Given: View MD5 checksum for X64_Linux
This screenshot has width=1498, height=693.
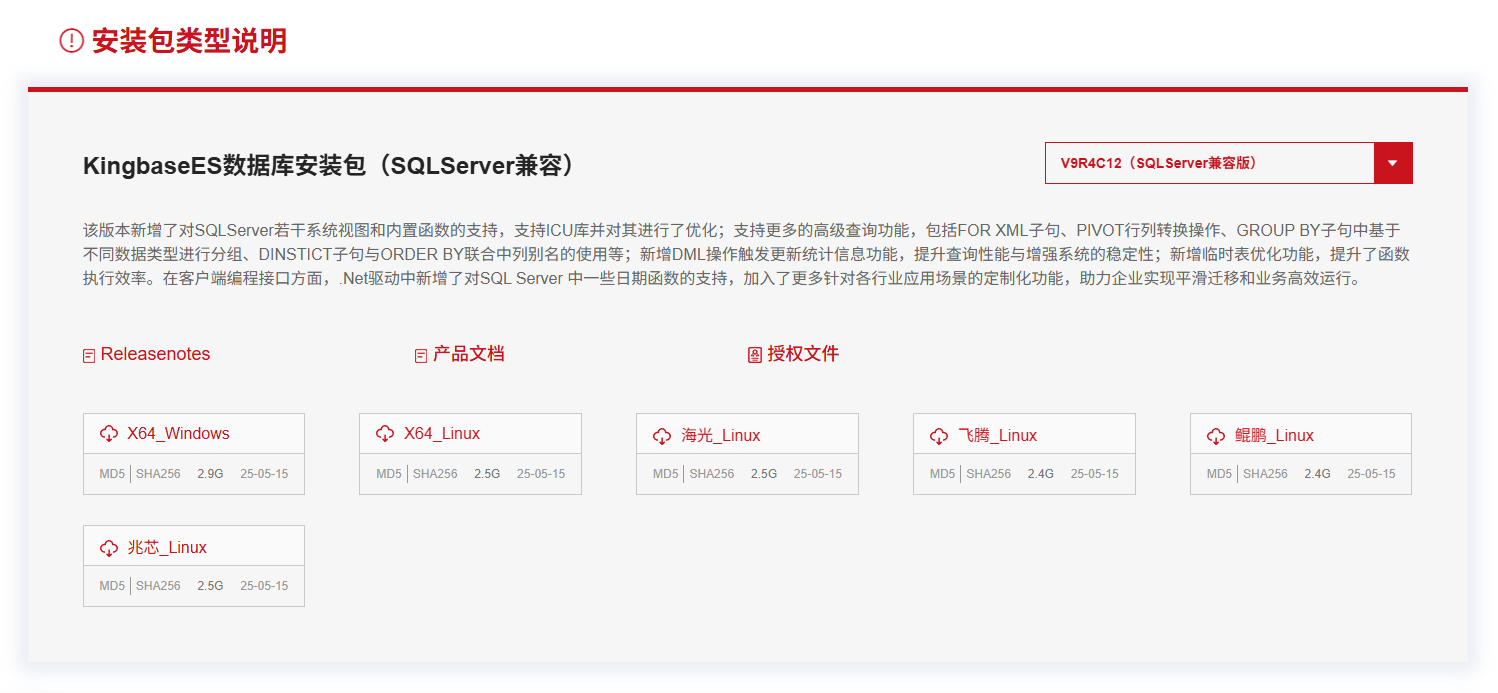Looking at the screenshot, I should click(x=389, y=474).
